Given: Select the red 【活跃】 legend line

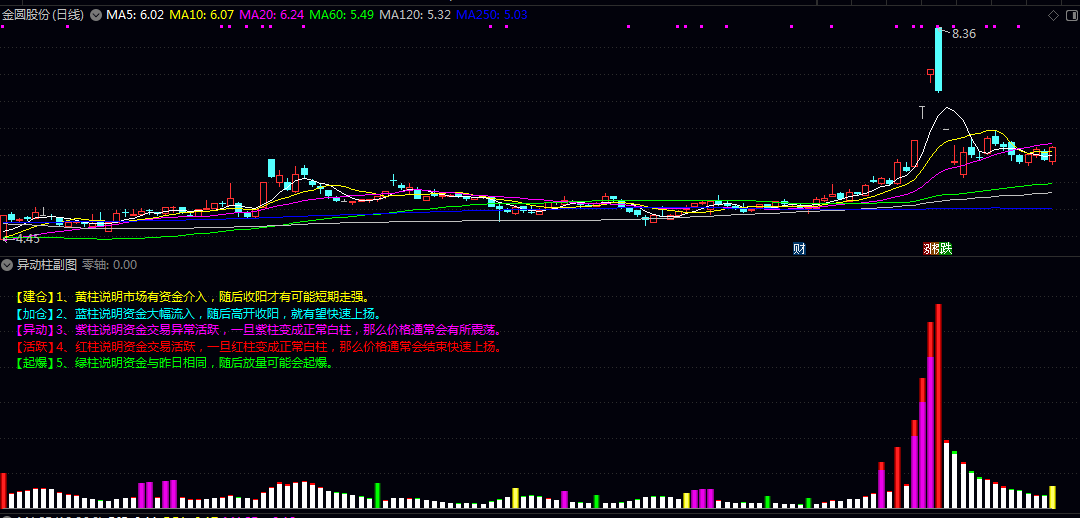Looking at the screenshot, I should 258,346.
